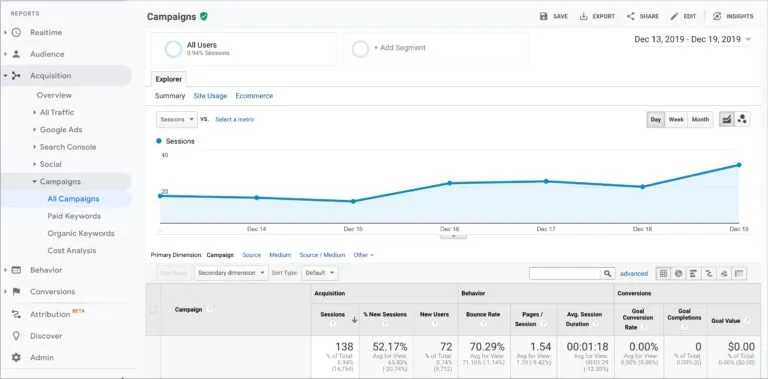
Task: Click the Select a metric link
Action: 235,119
